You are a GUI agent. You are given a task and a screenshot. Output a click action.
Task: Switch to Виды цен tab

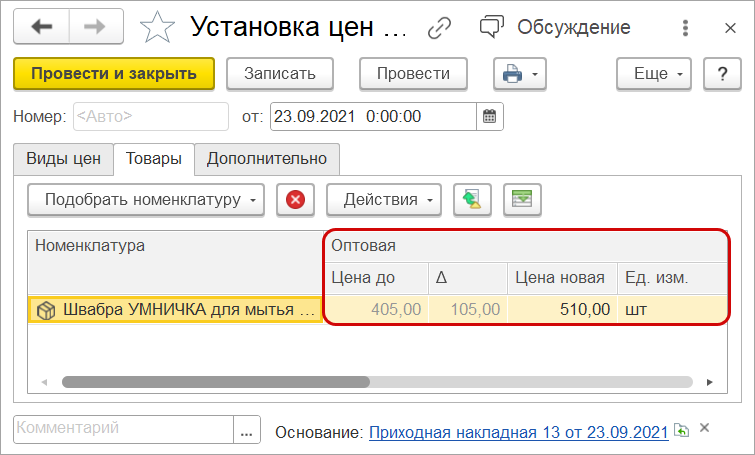click(64, 159)
